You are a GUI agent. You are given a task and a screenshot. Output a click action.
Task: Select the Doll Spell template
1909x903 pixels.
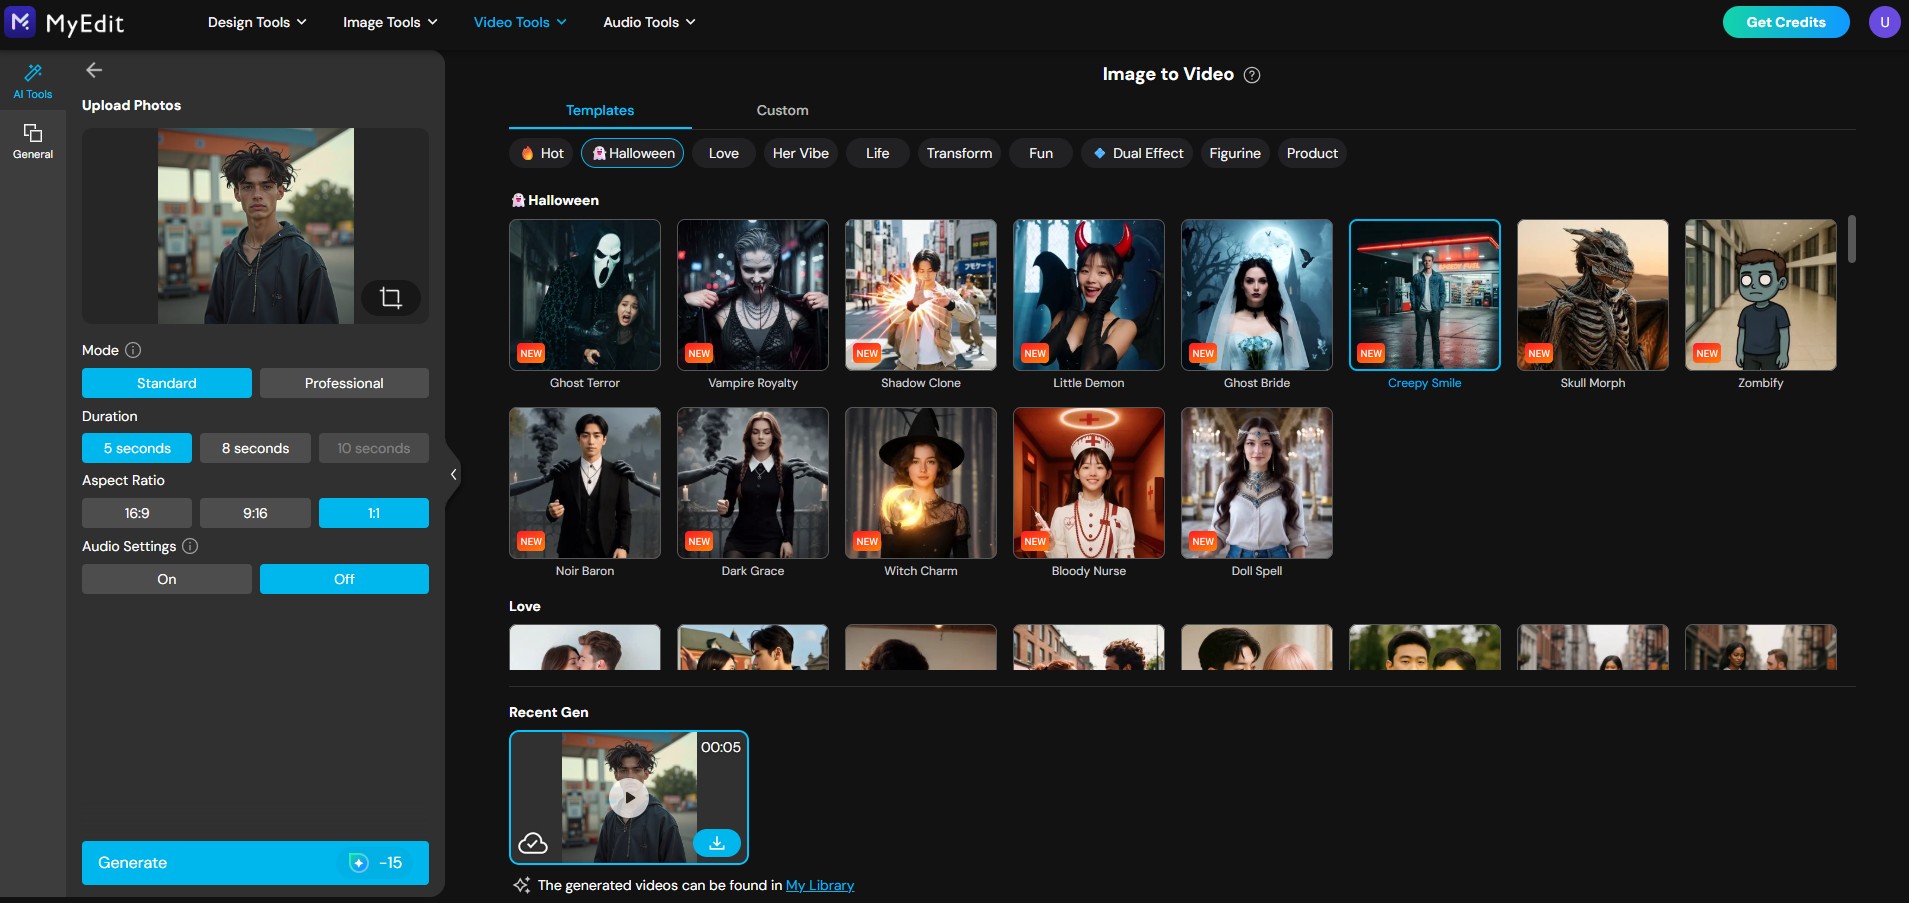pos(1257,483)
